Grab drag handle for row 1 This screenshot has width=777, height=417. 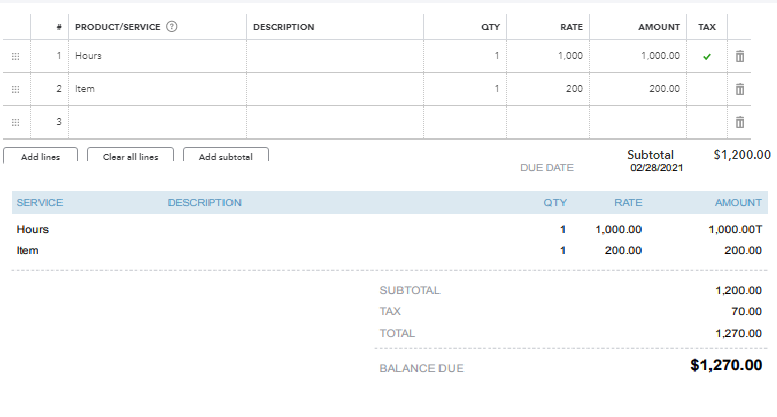pyautogui.click(x=15, y=56)
